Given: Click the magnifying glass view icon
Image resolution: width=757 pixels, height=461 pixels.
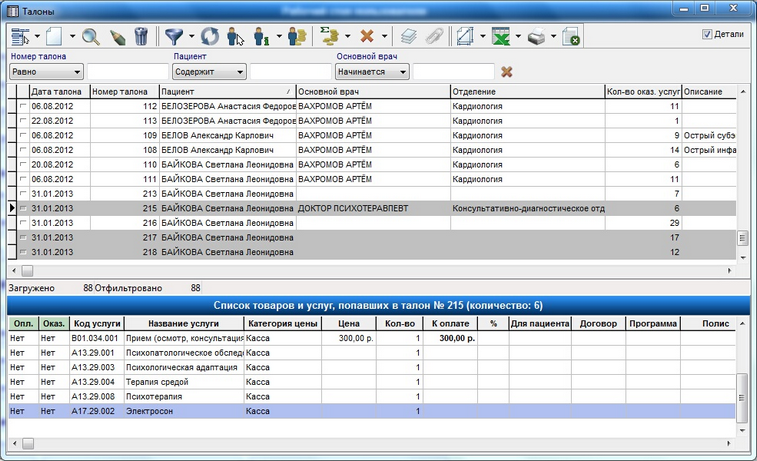Looking at the screenshot, I should point(91,36).
